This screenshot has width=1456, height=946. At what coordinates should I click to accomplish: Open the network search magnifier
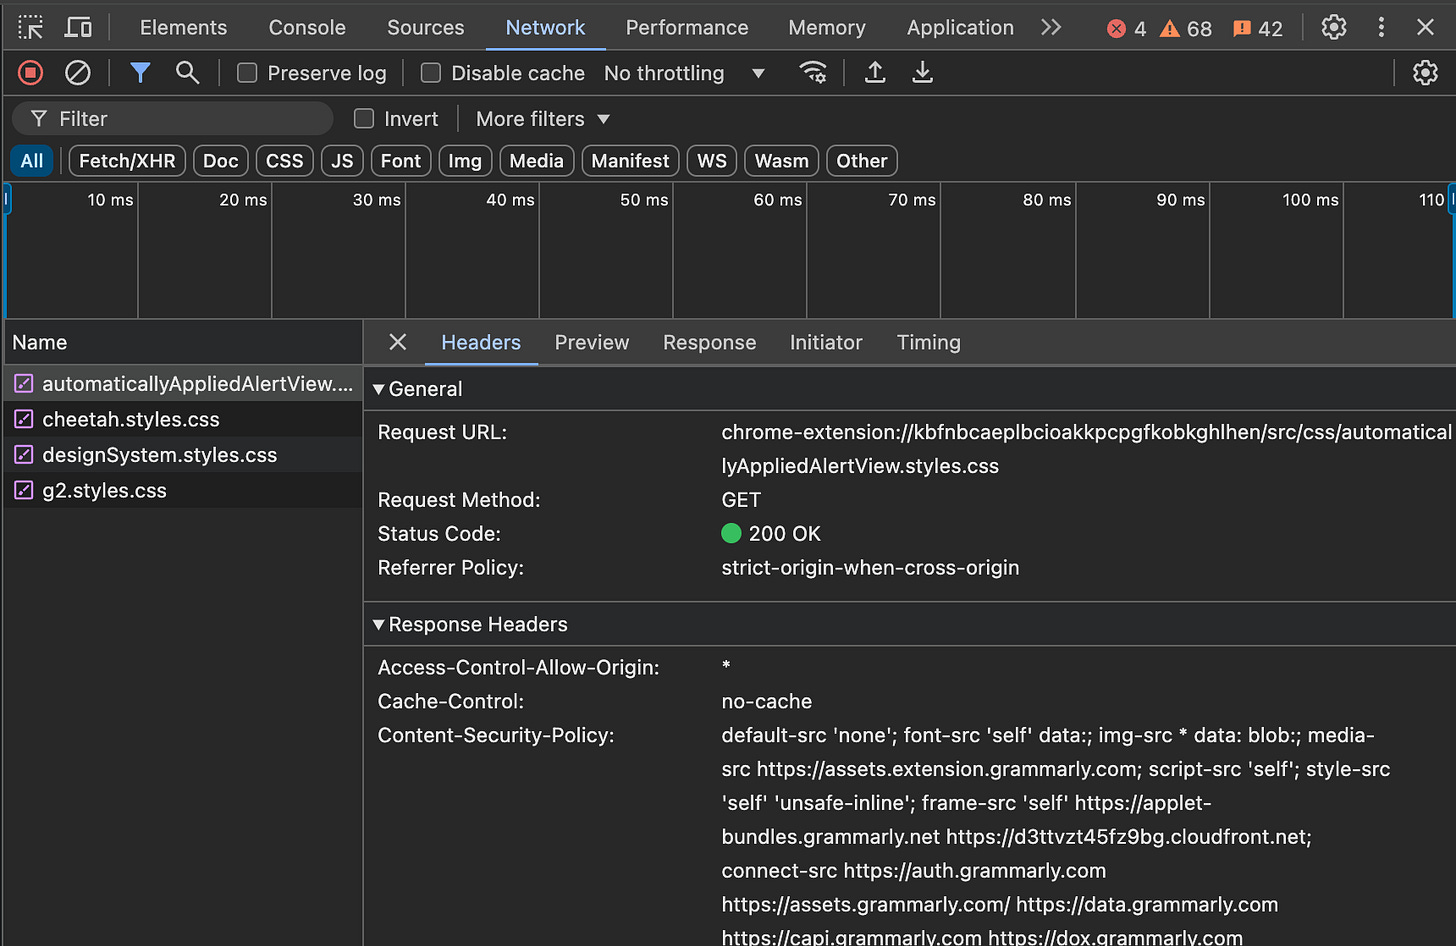click(x=187, y=73)
